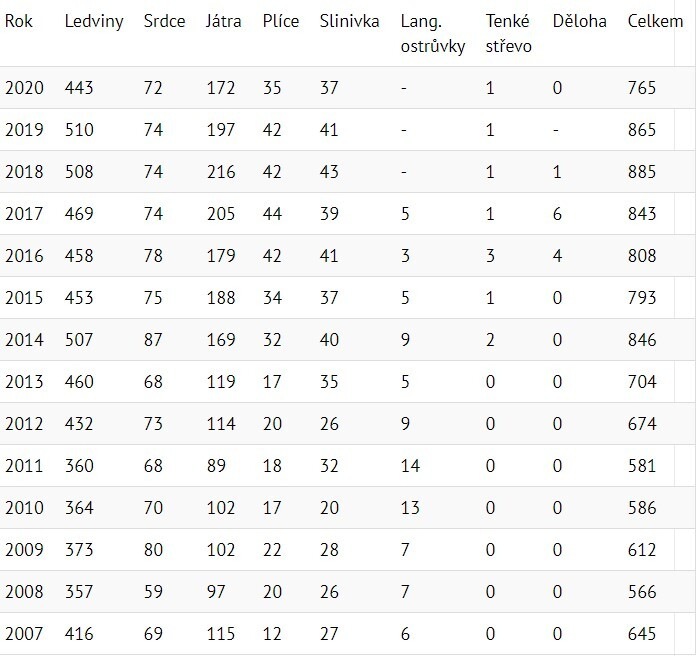Click the 'Játra' column header

tap(223, 21)
